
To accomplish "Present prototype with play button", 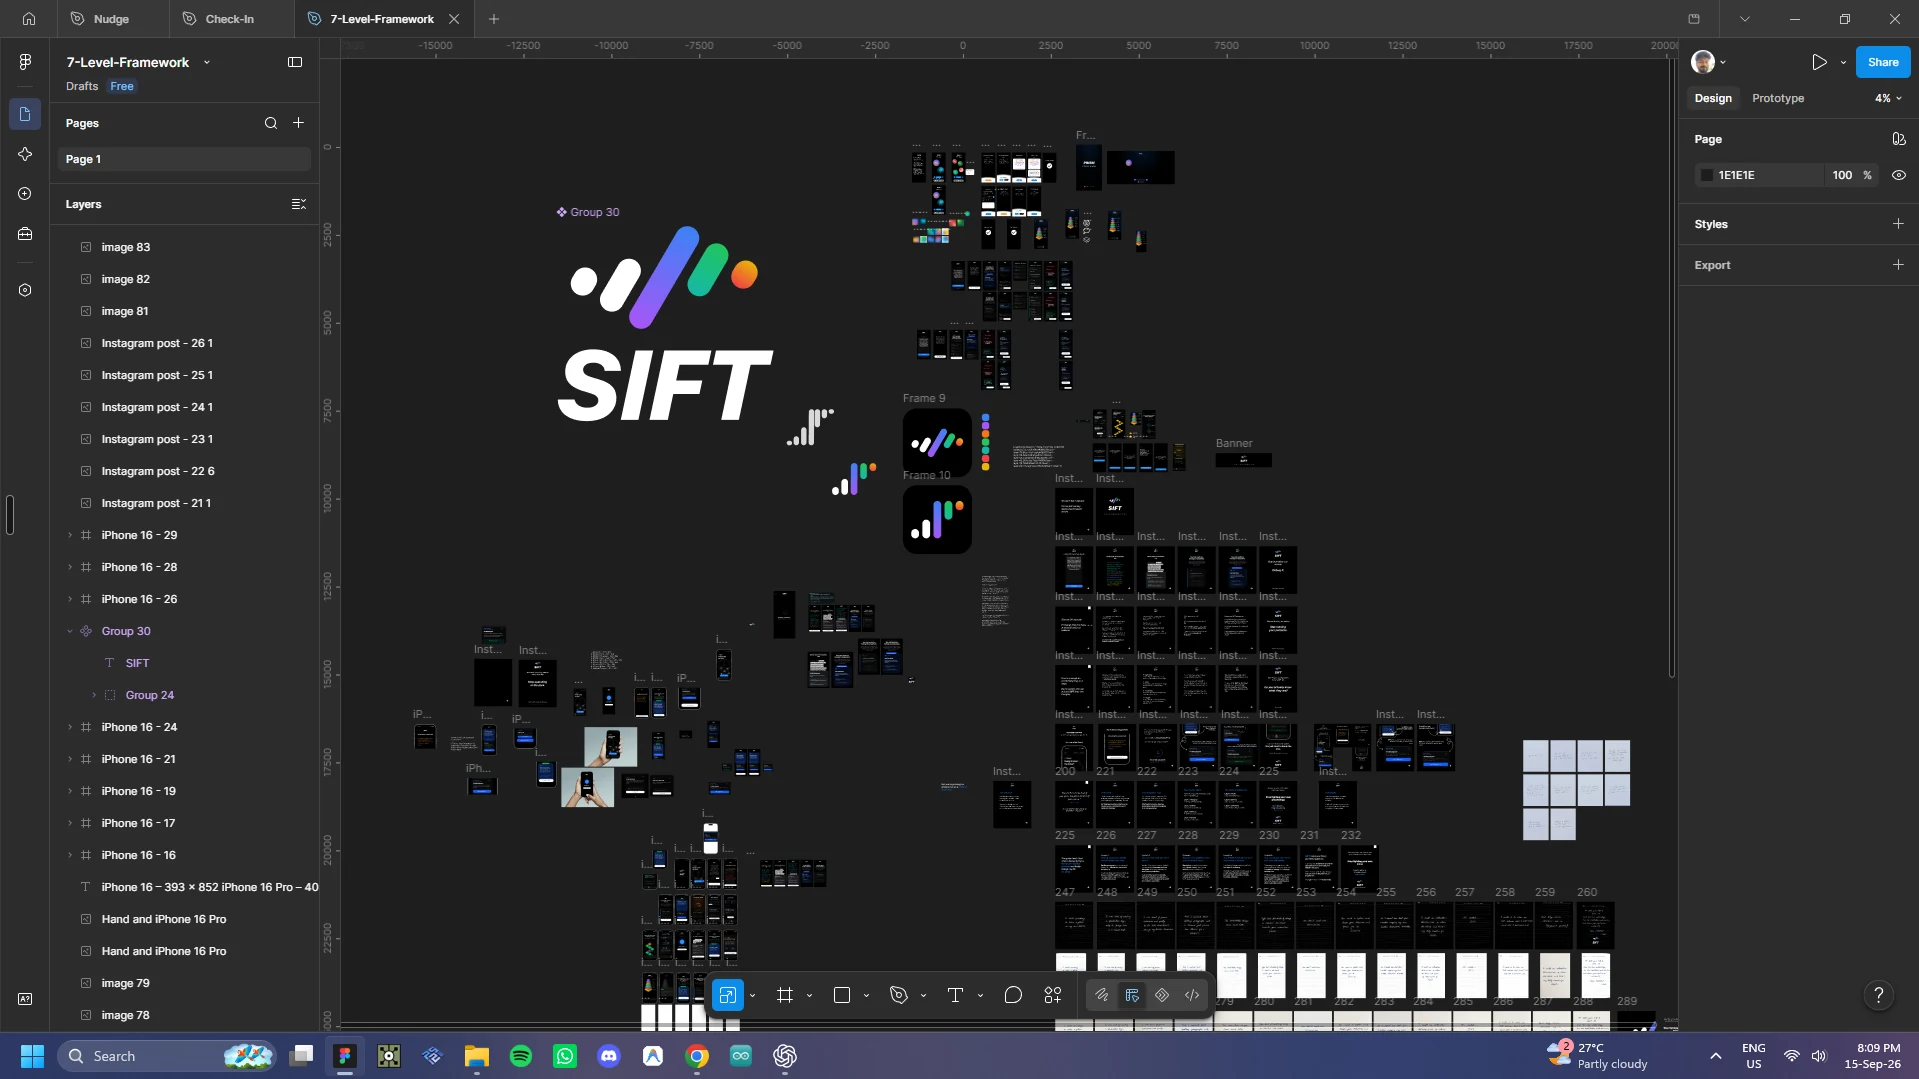I will click(1818, 62).
